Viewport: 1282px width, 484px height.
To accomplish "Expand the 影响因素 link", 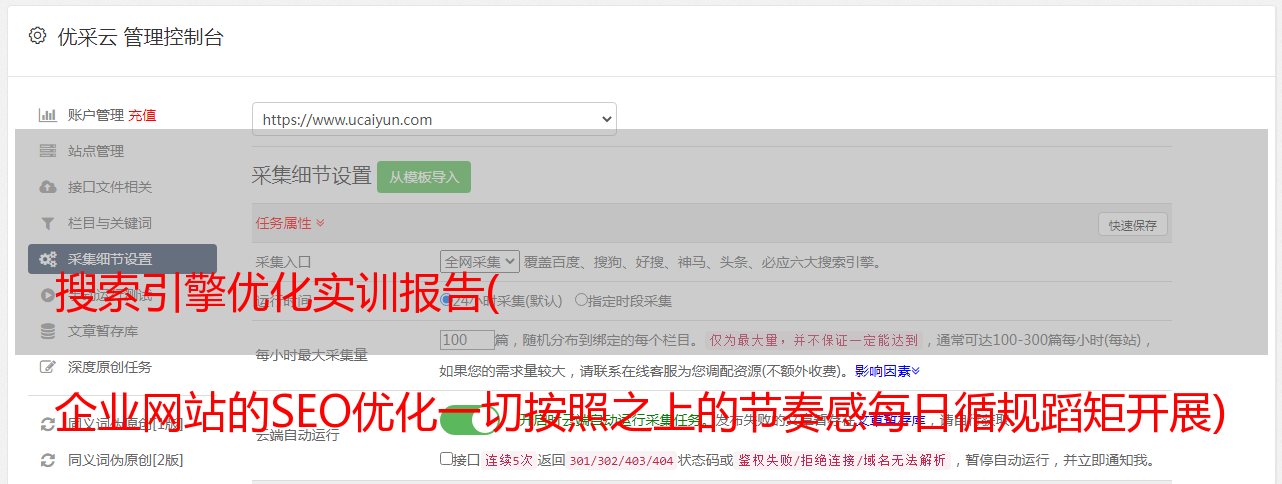I will (887, 371).
